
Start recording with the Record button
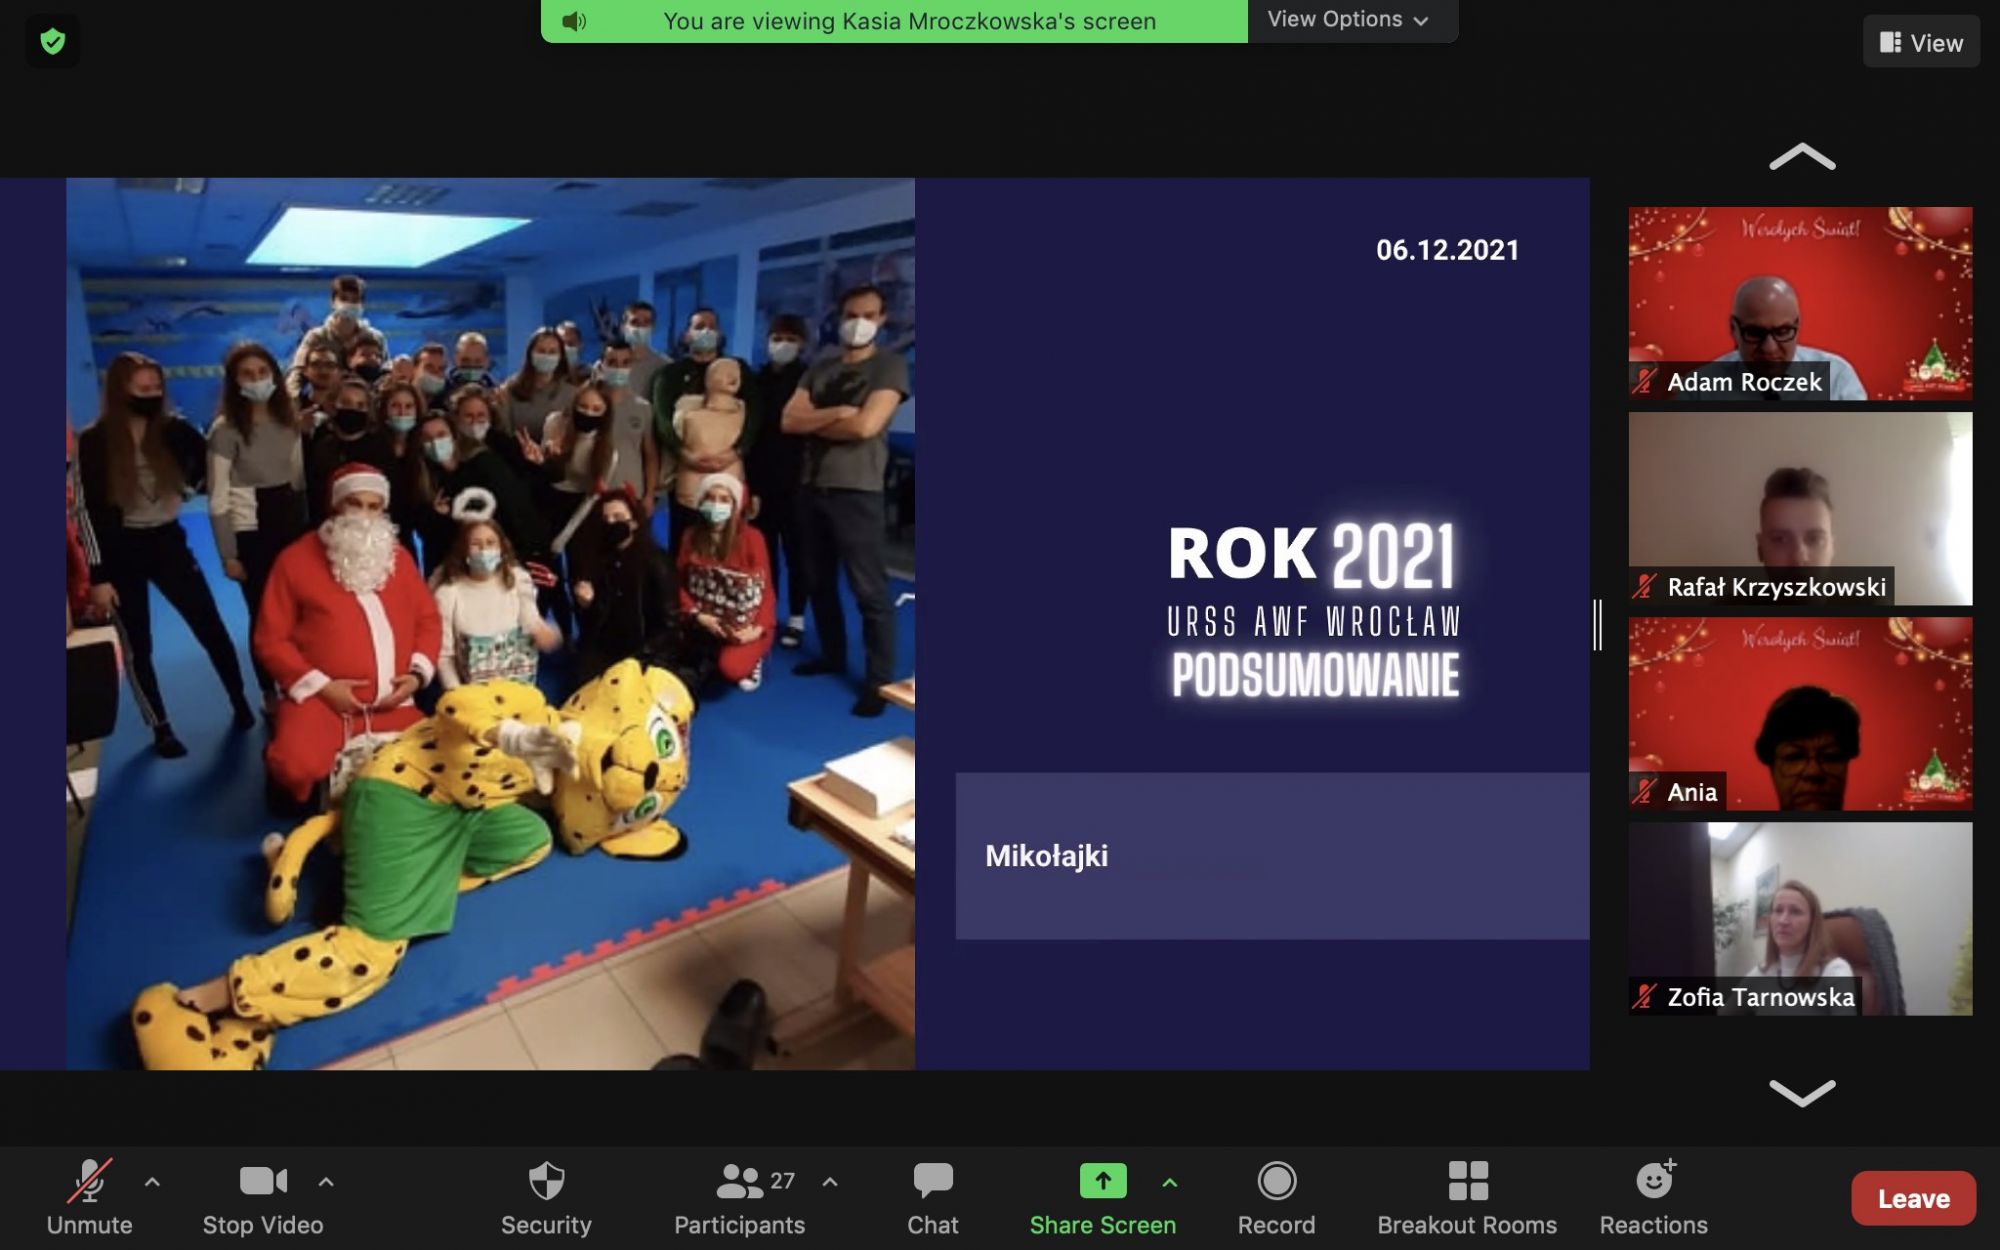click(1277, 1198)
